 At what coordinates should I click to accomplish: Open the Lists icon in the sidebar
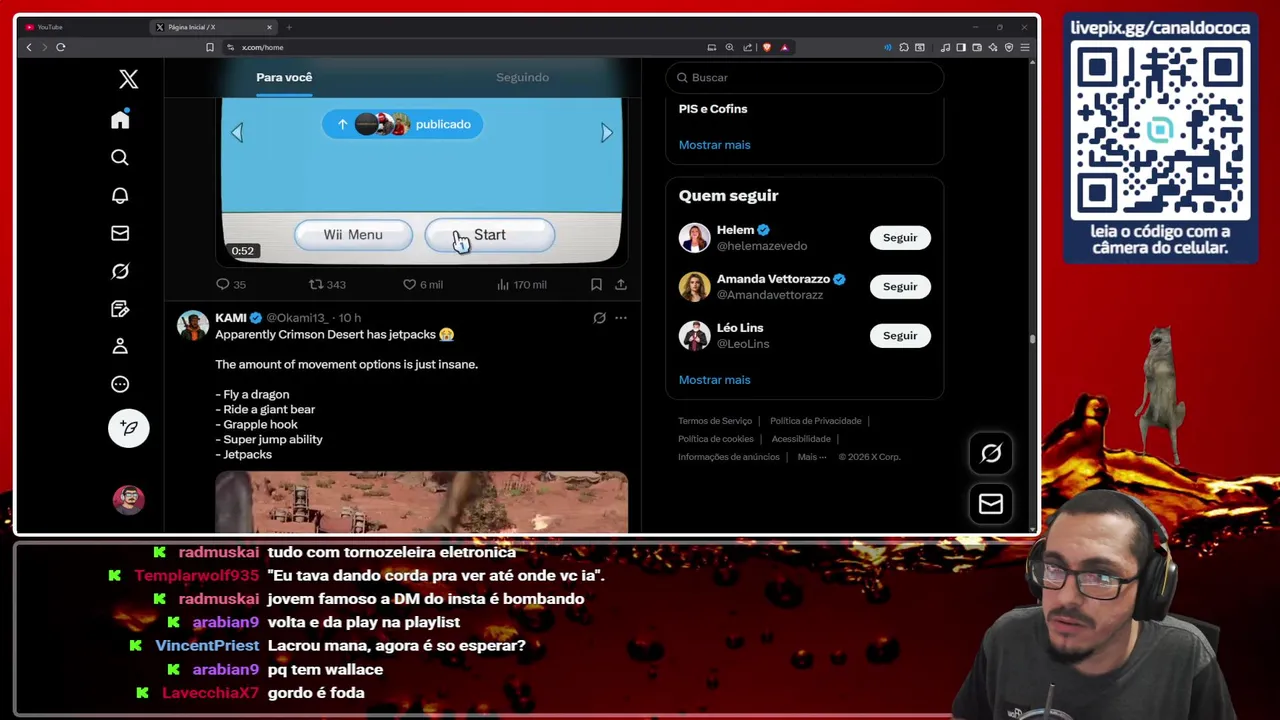[x=120, y=309]
